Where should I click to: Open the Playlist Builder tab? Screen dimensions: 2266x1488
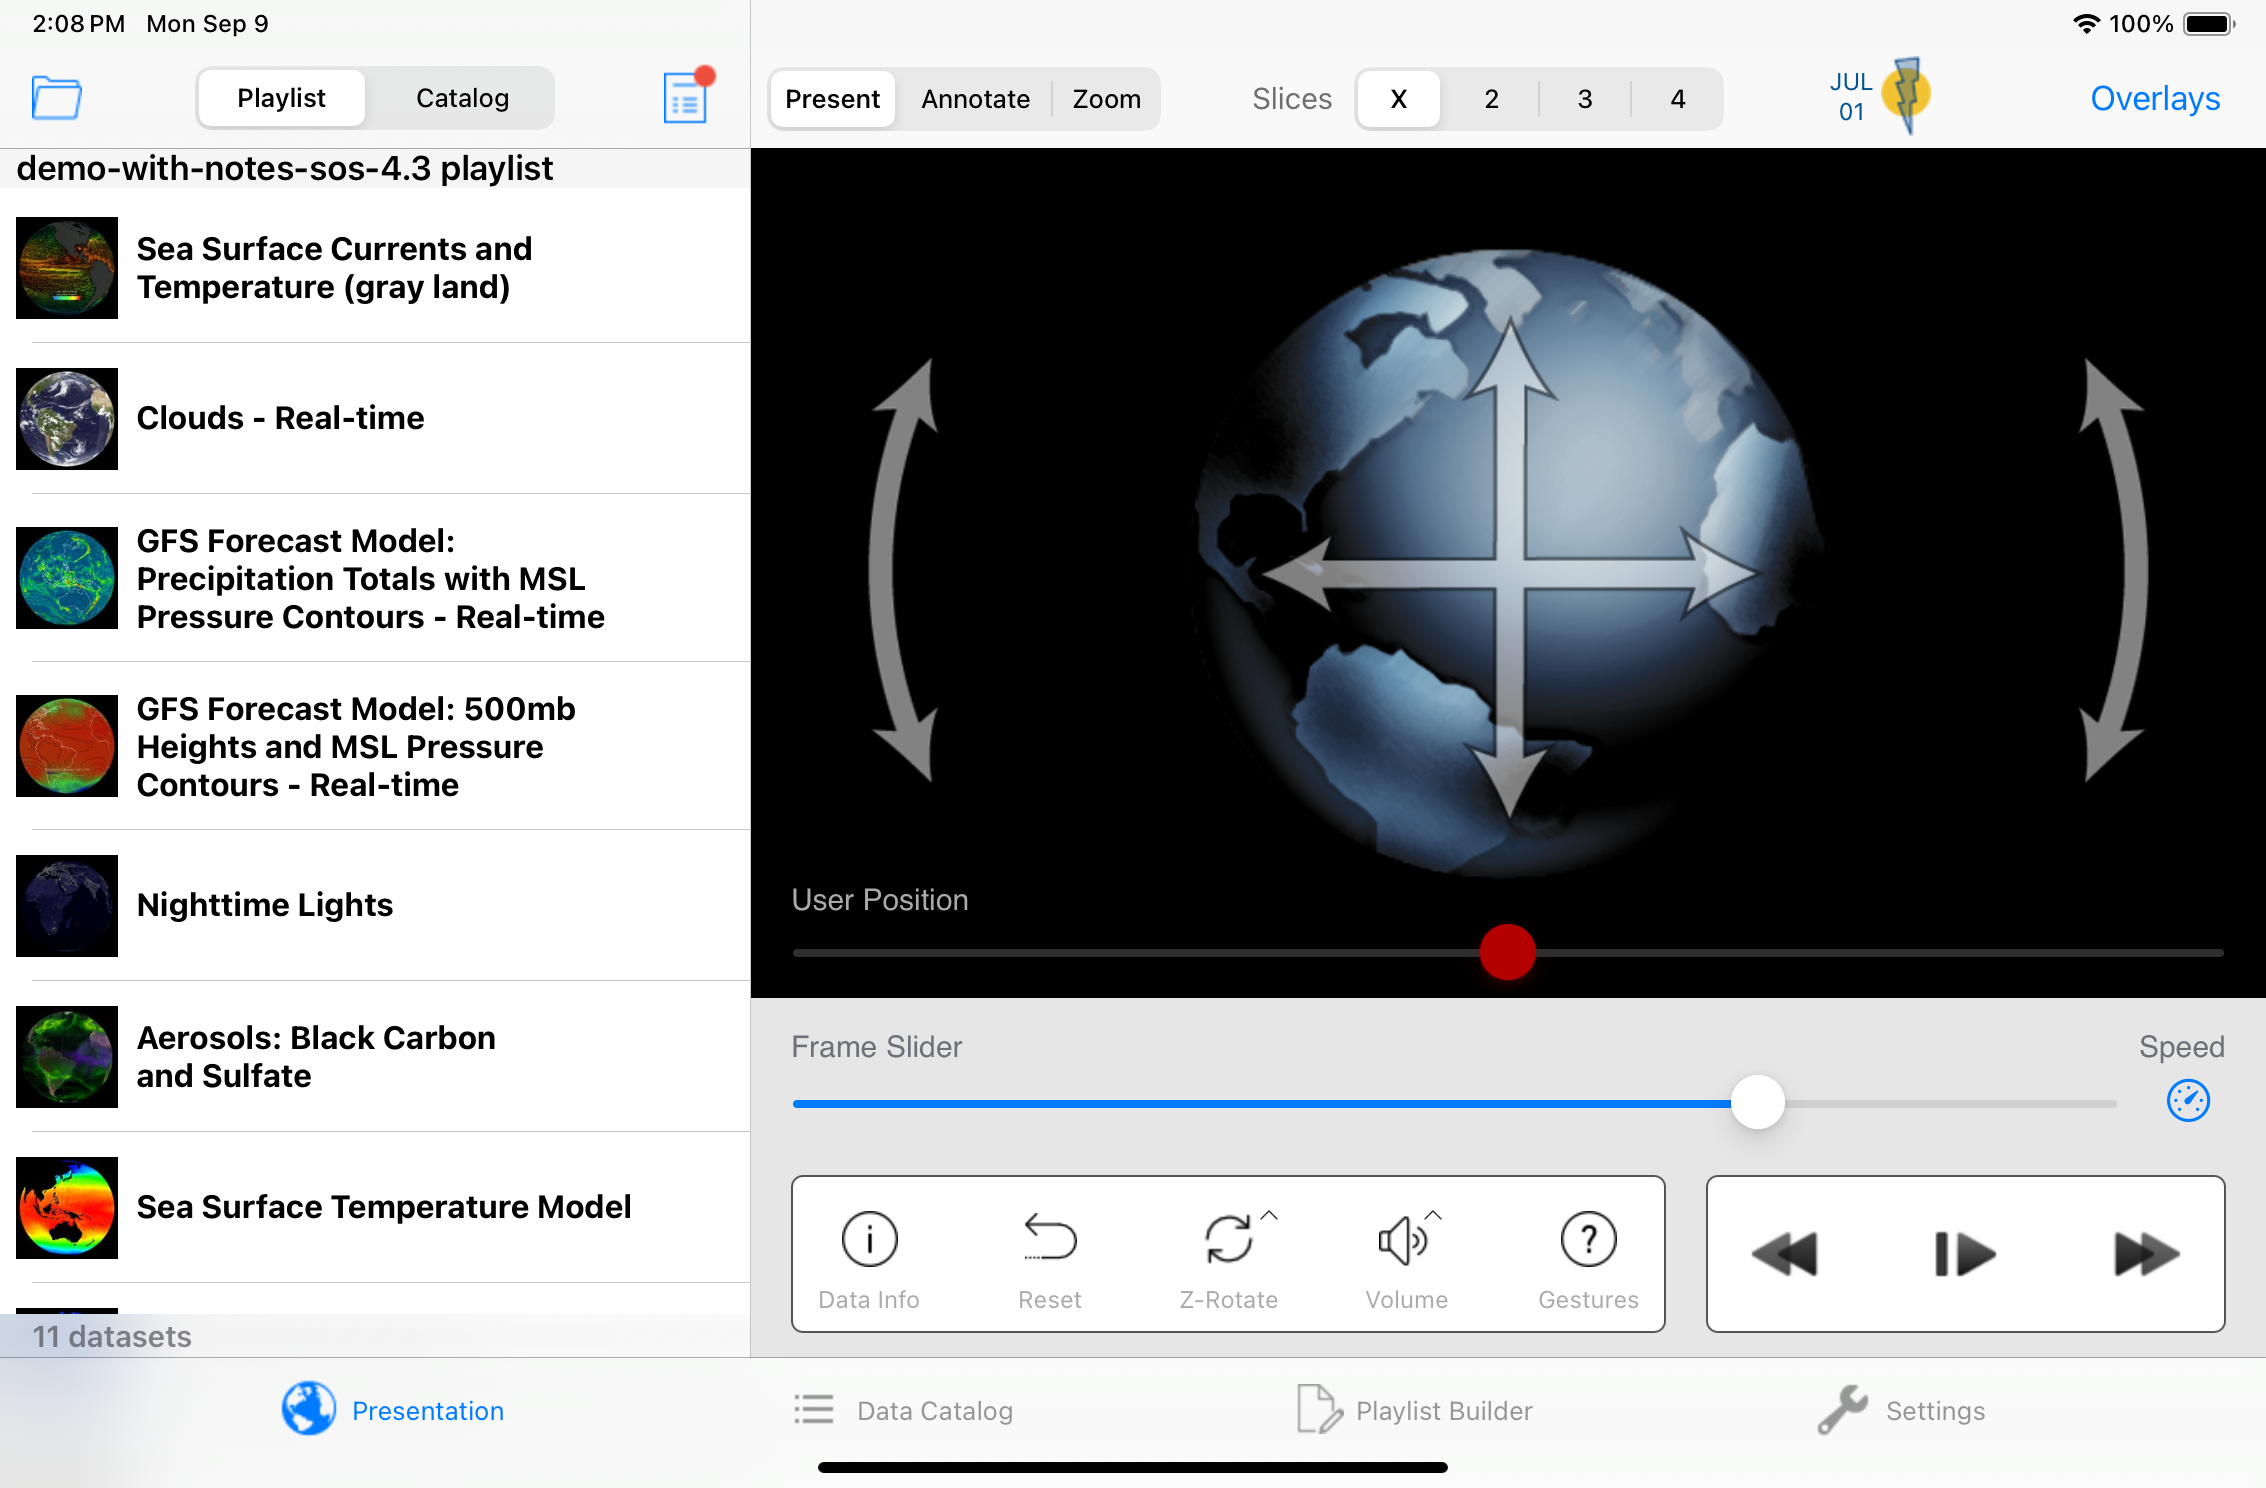1414,1410
